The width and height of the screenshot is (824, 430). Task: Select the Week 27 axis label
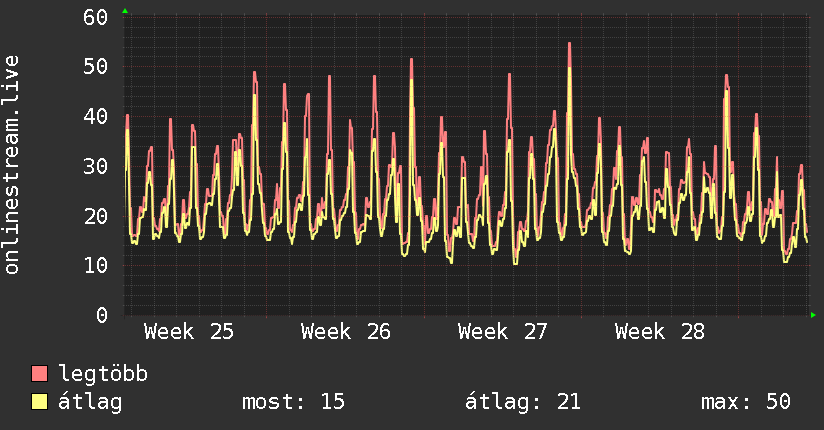point(503,332)
